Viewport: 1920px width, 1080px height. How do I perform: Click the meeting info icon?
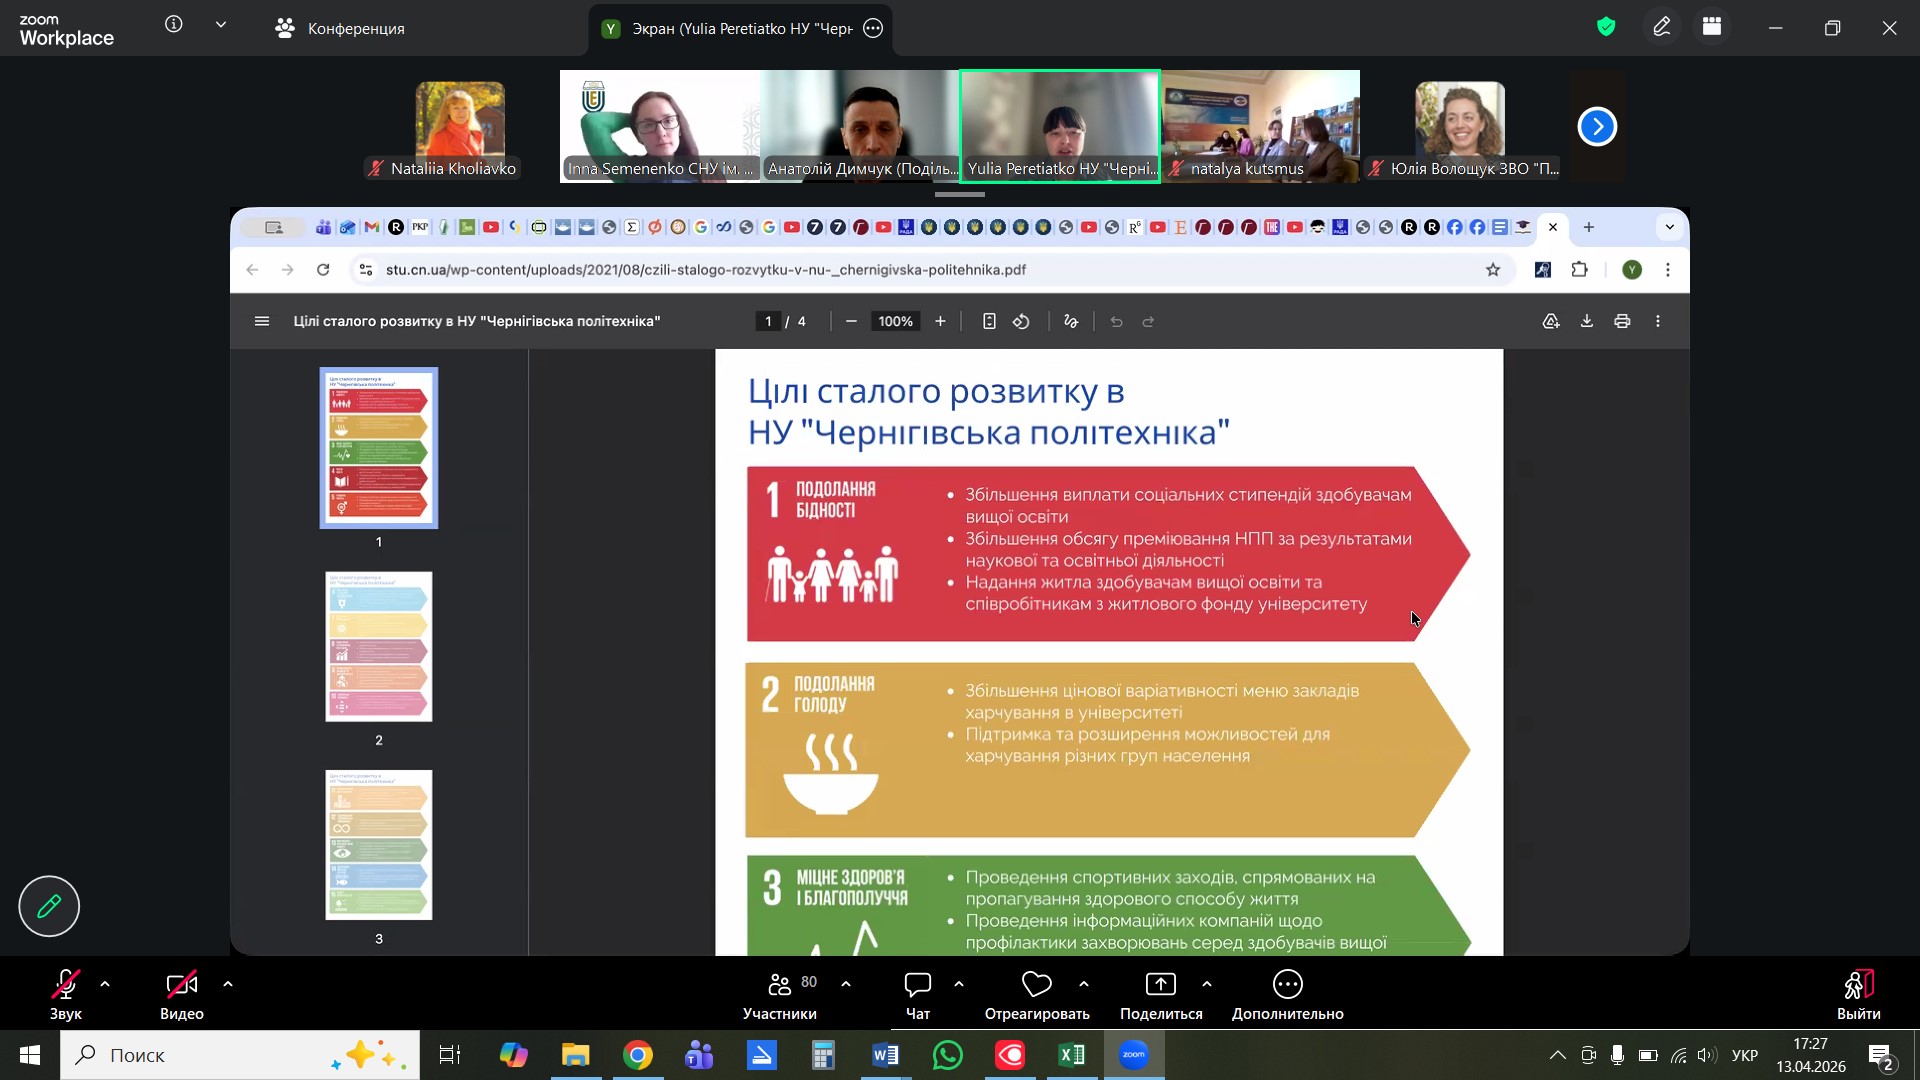coord(174,25)
